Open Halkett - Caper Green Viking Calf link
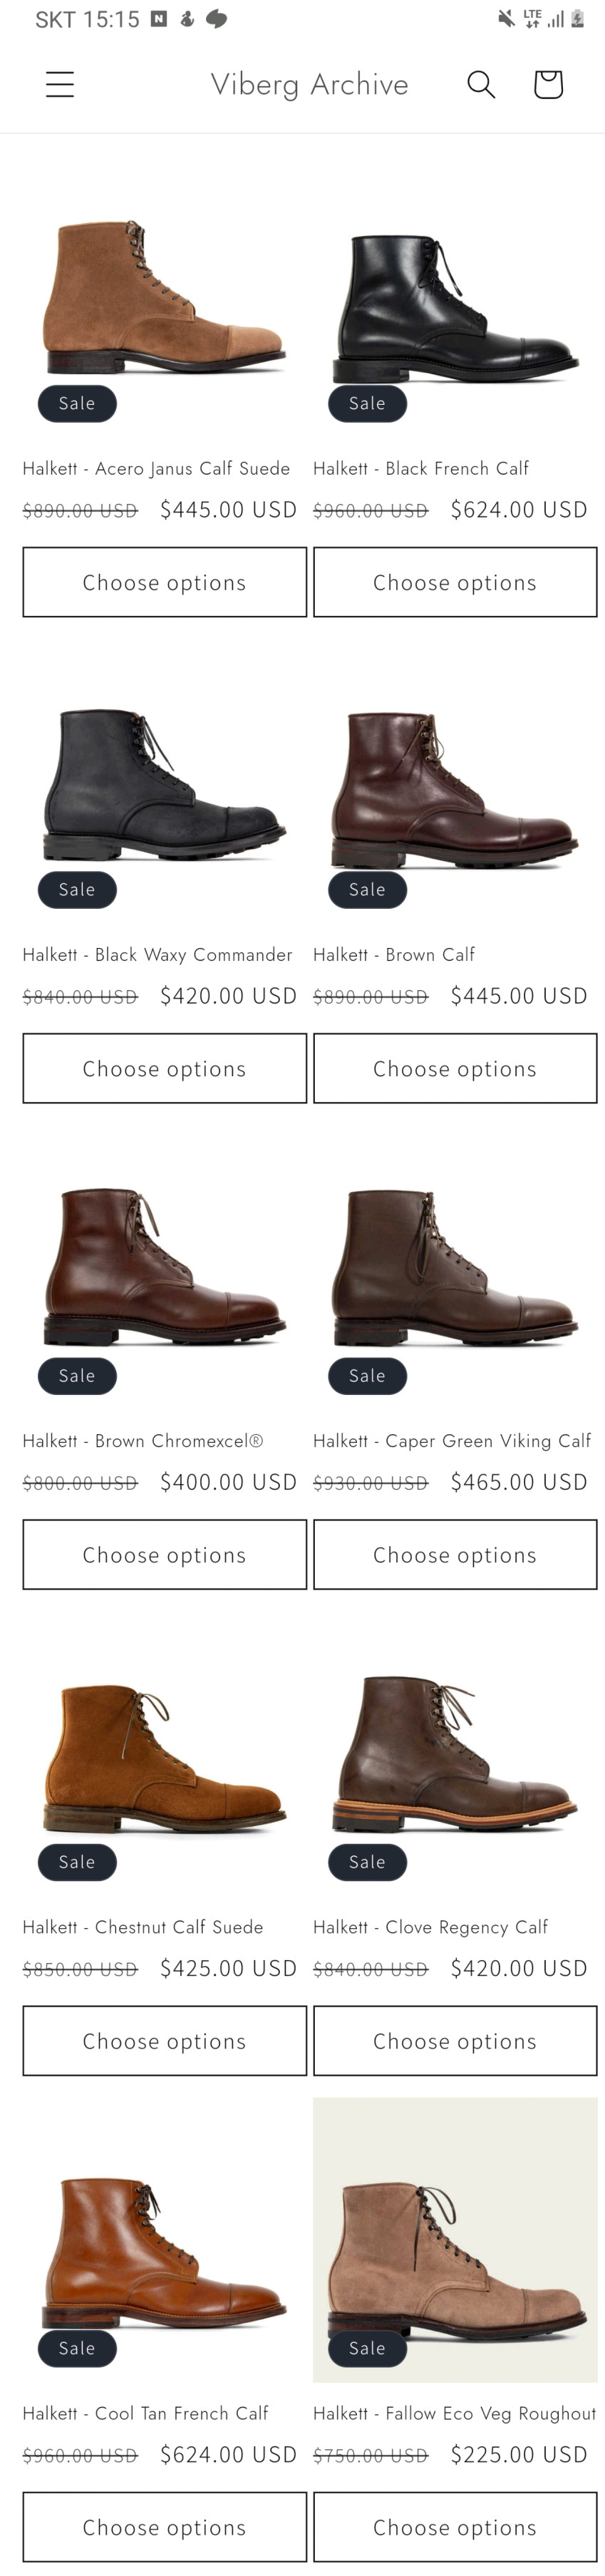Viewport: 605px width, 2576px height. coord(451,1440)
